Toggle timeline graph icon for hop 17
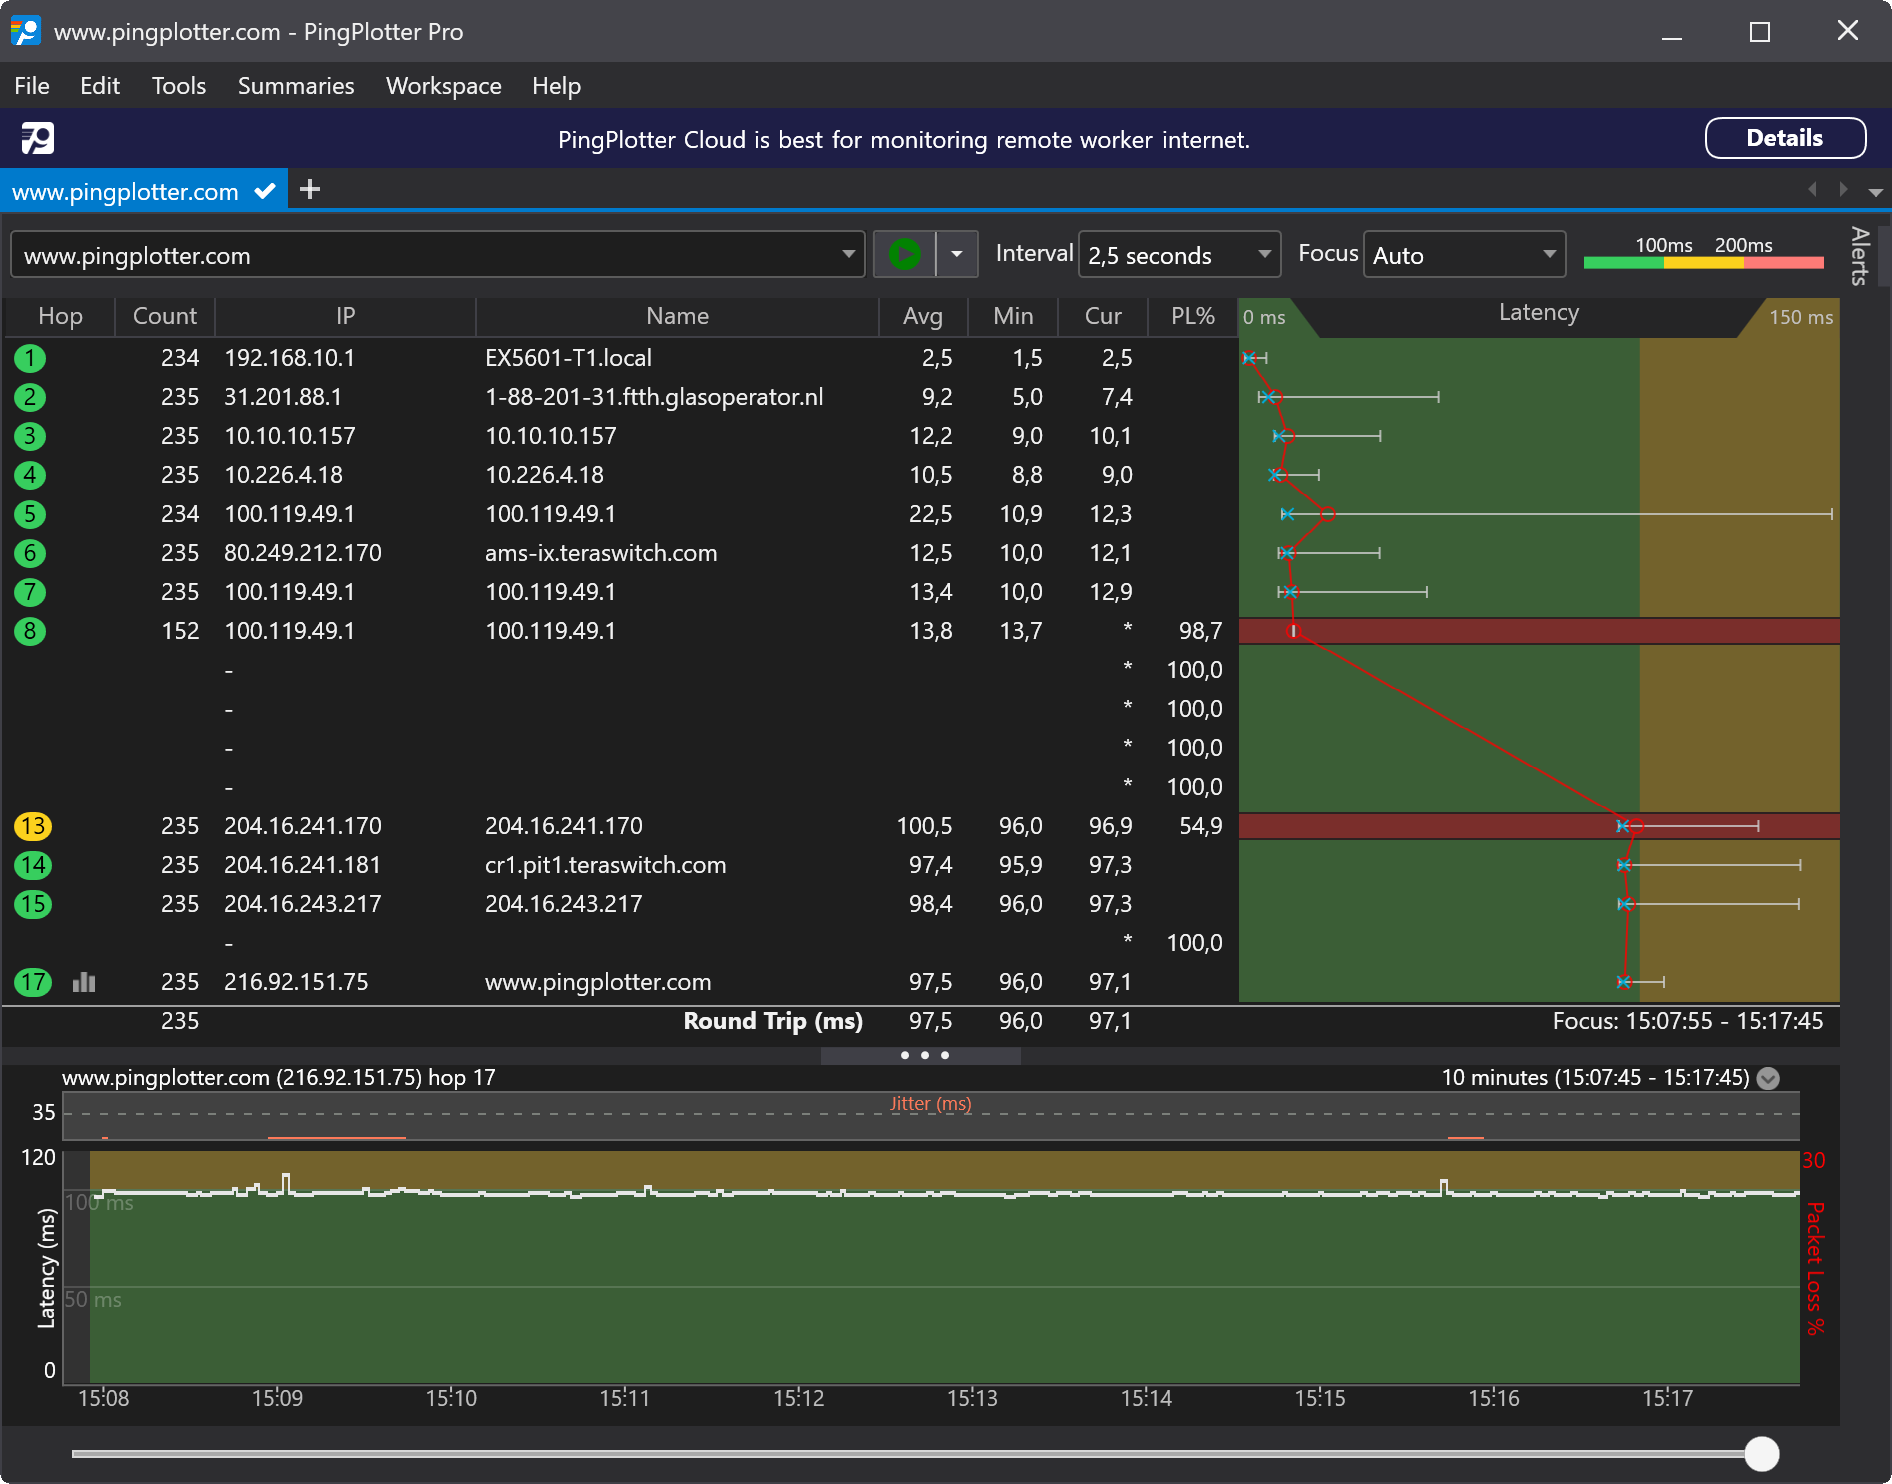This screenshot has height=1484, width=1892. point(84,982)
